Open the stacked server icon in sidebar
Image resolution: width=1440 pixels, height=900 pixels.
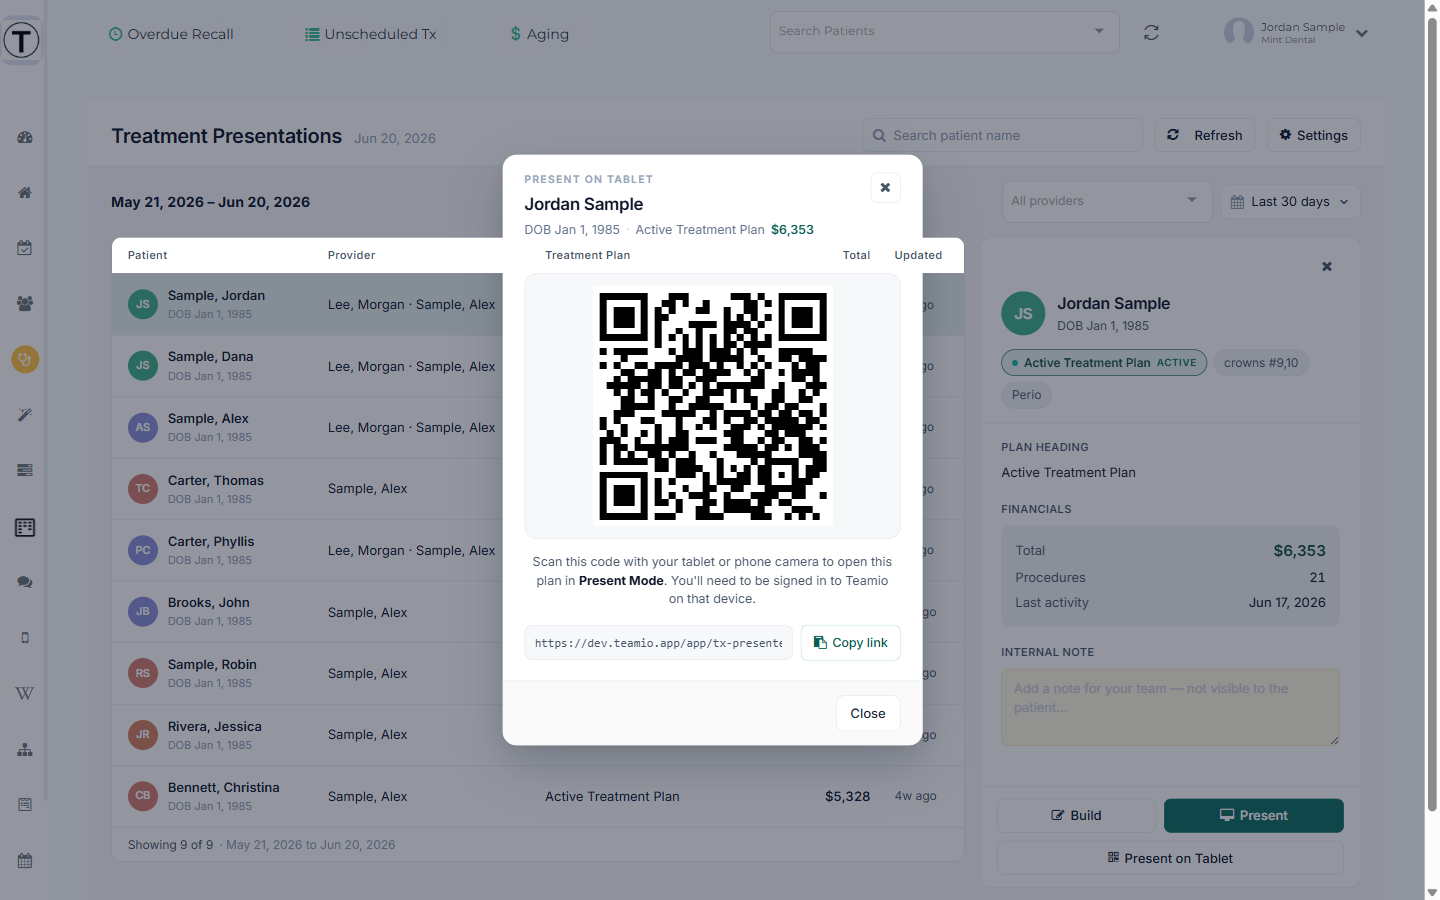(25, 470)
